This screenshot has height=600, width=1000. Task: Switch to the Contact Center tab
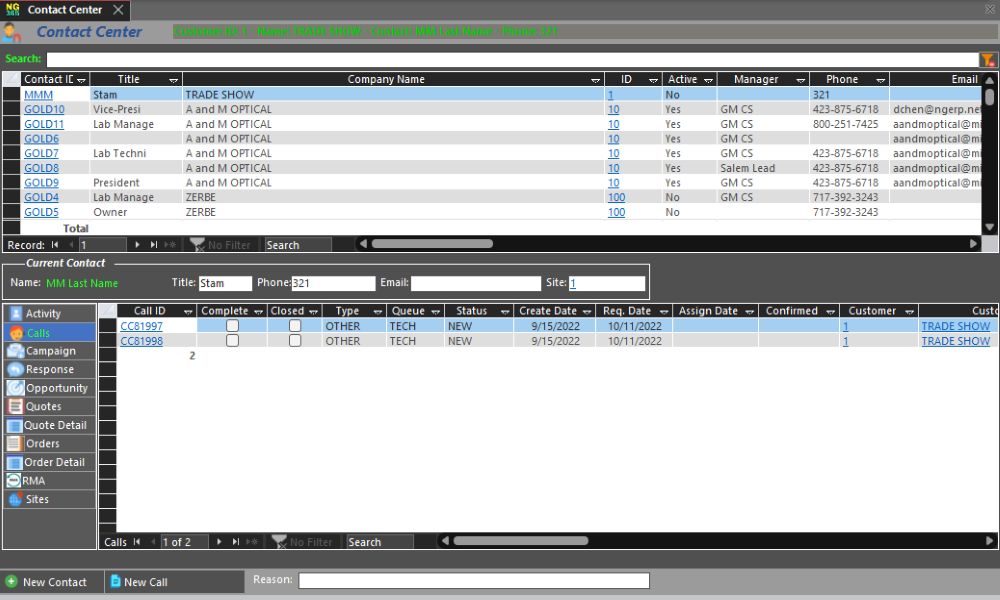tap(64, 10)
